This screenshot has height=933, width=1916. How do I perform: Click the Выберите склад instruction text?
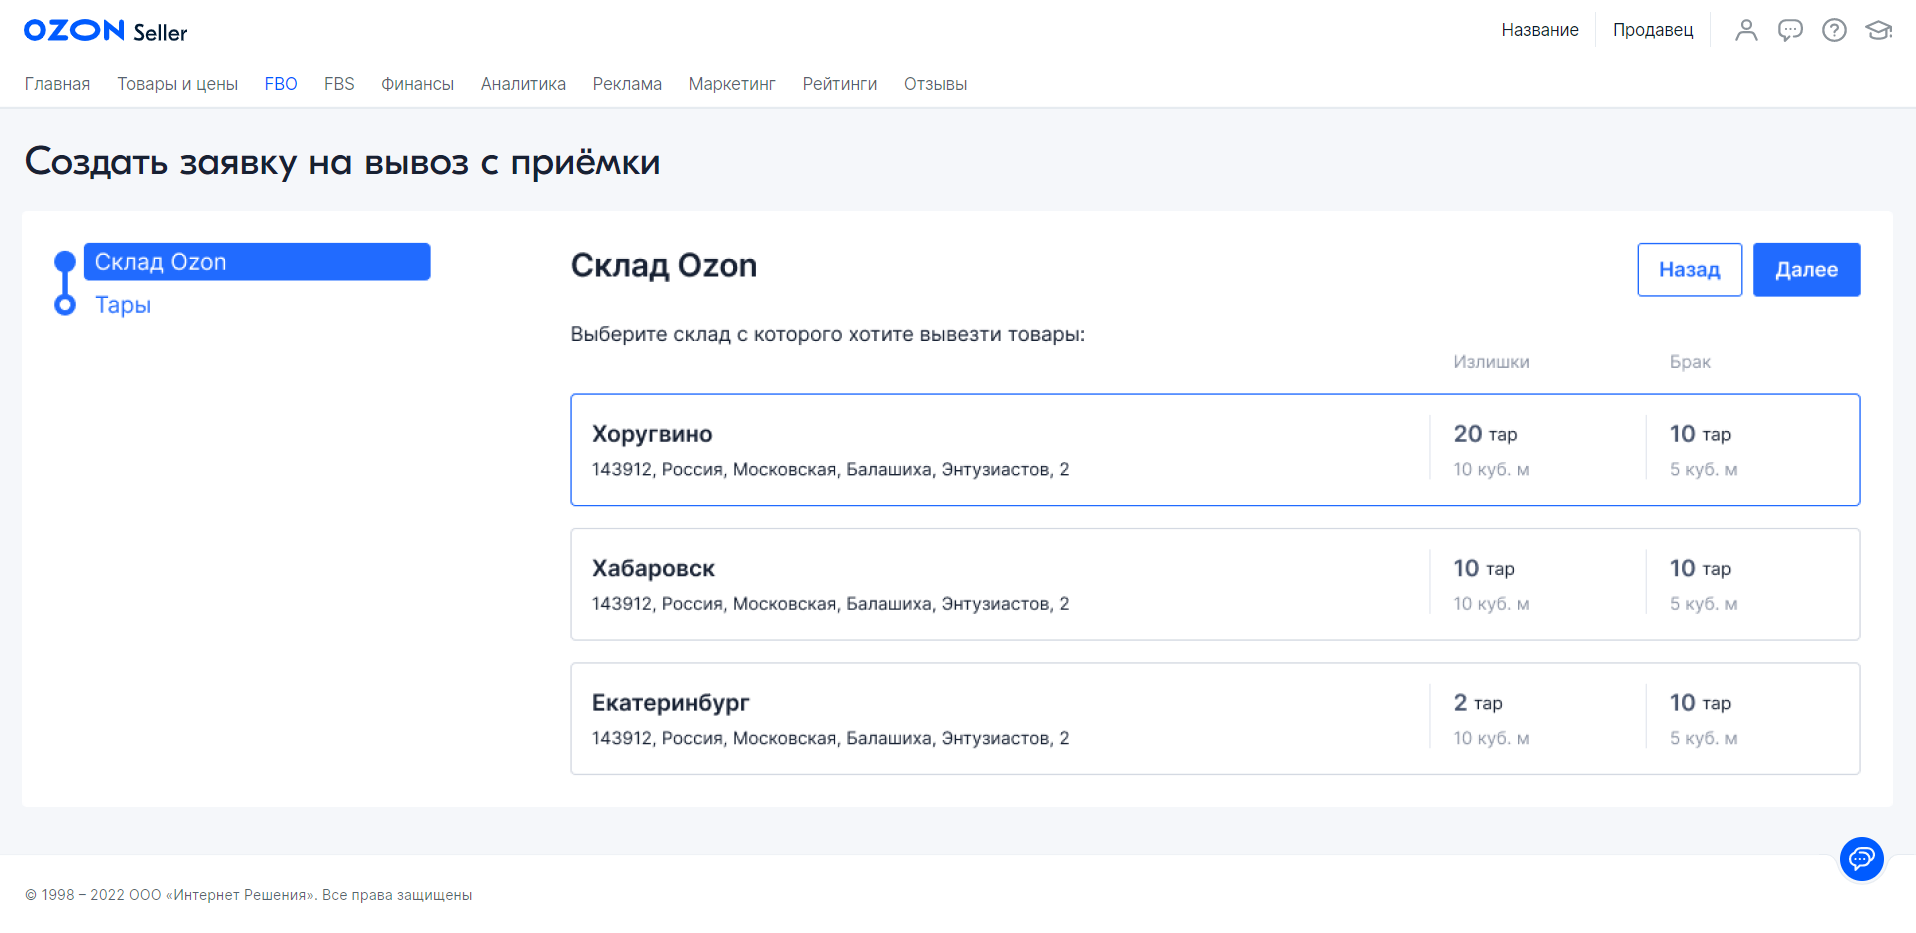pos(827,334)
